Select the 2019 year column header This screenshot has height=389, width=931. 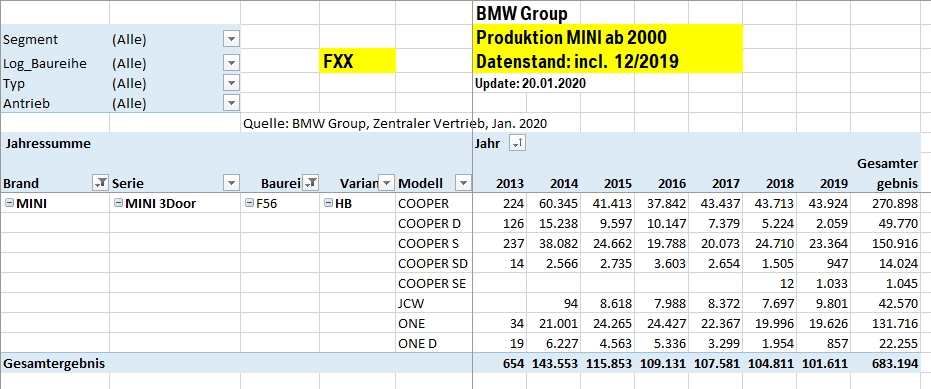pyautogui.click(x=818, y=183)
